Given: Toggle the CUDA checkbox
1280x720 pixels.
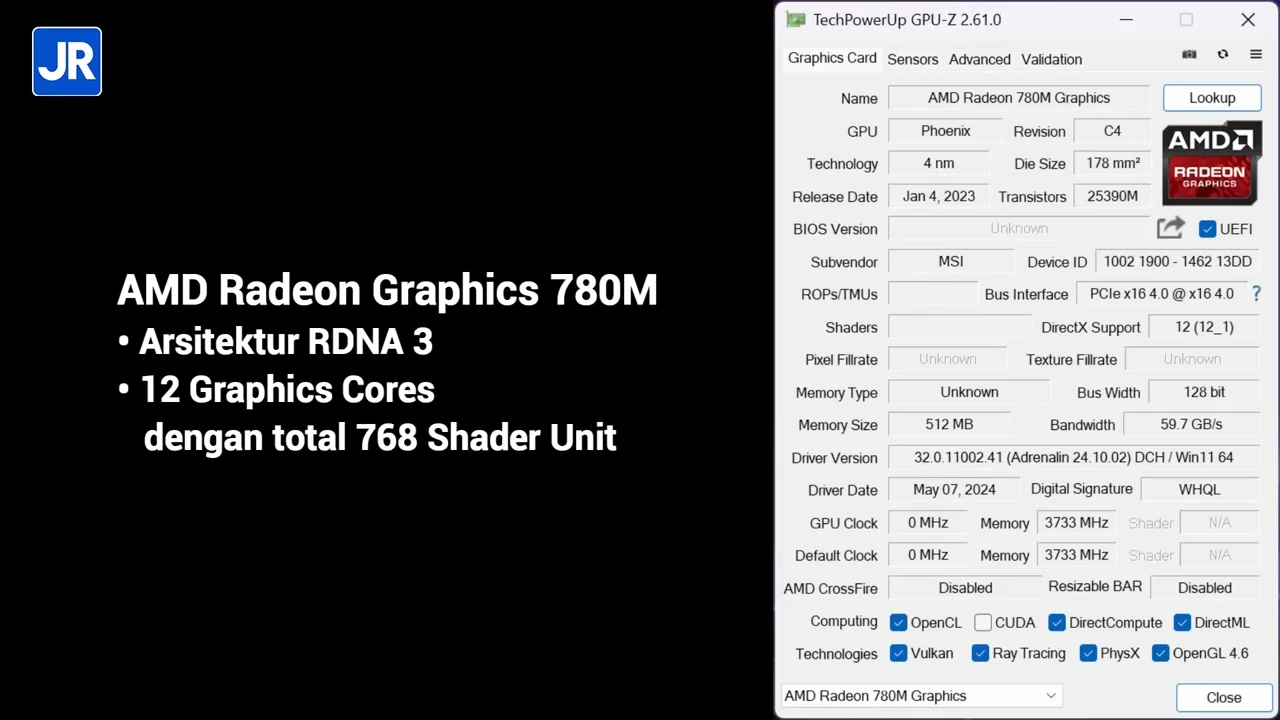Looking at the screenshot, I should click(983, 623).
